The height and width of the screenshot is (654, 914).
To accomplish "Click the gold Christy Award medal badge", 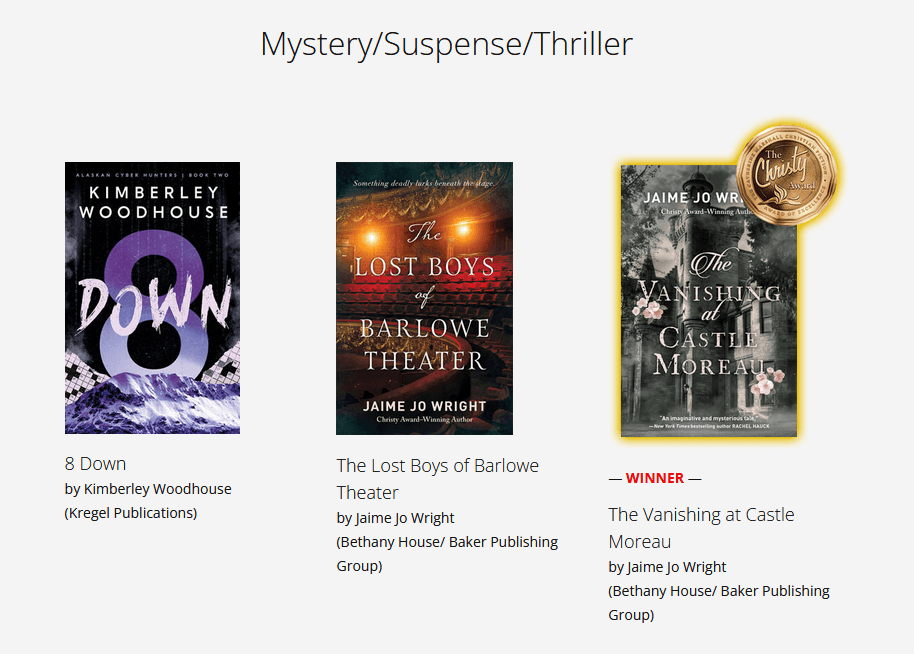I will point(786,176).
